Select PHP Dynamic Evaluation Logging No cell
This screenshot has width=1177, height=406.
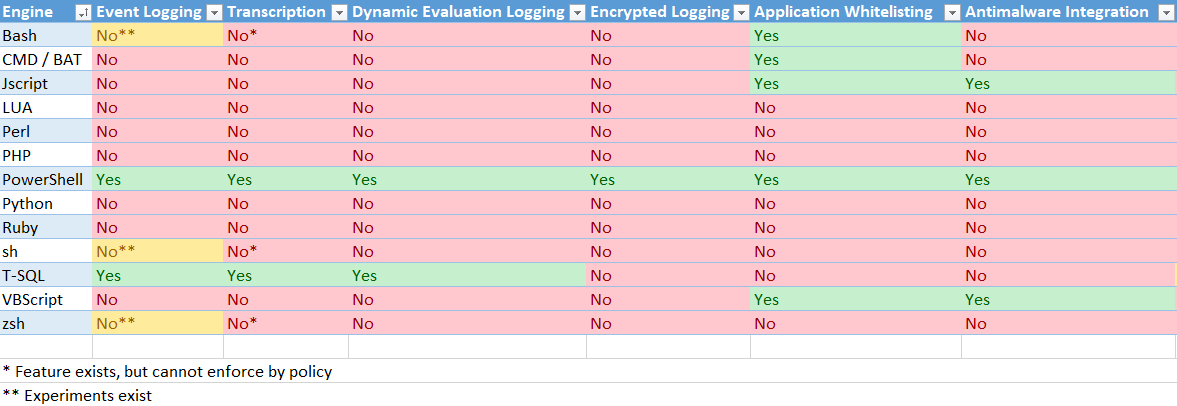click(468, 155)
